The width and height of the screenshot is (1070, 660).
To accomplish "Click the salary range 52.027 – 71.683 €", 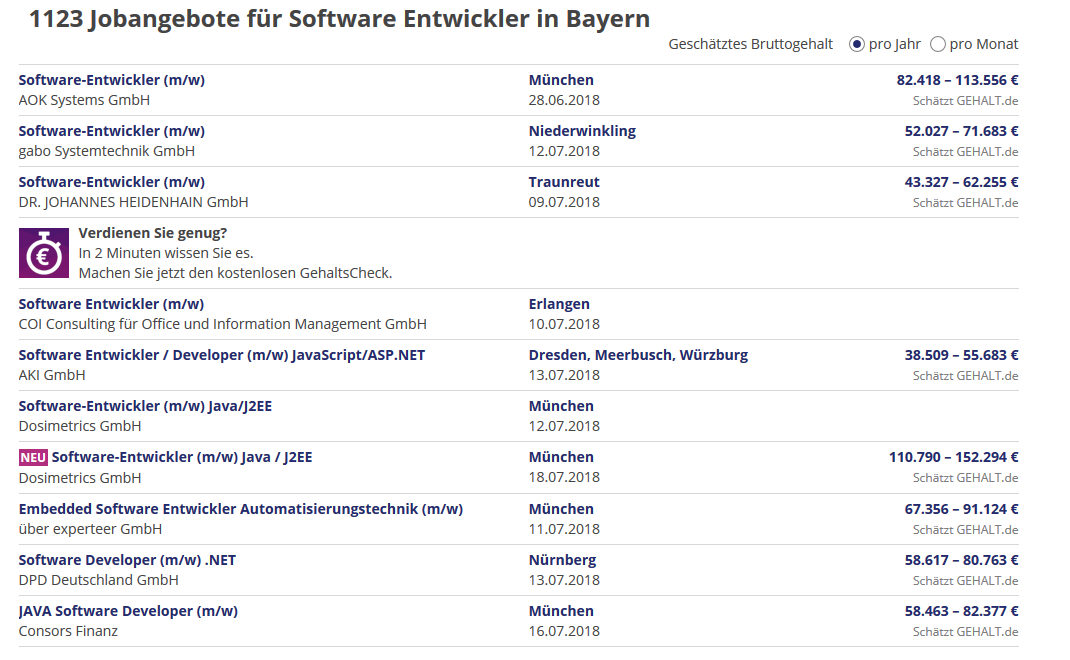I will [961, 131].
